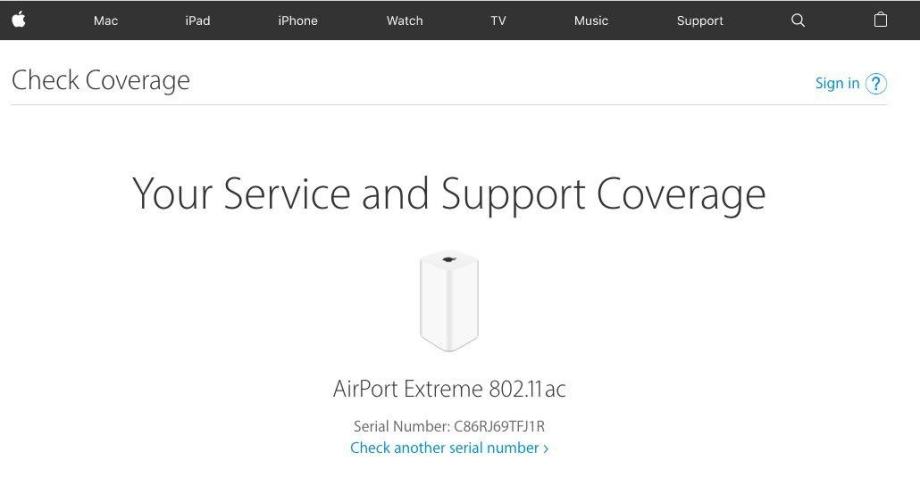Open the Mac menu item

click(106, 21)
